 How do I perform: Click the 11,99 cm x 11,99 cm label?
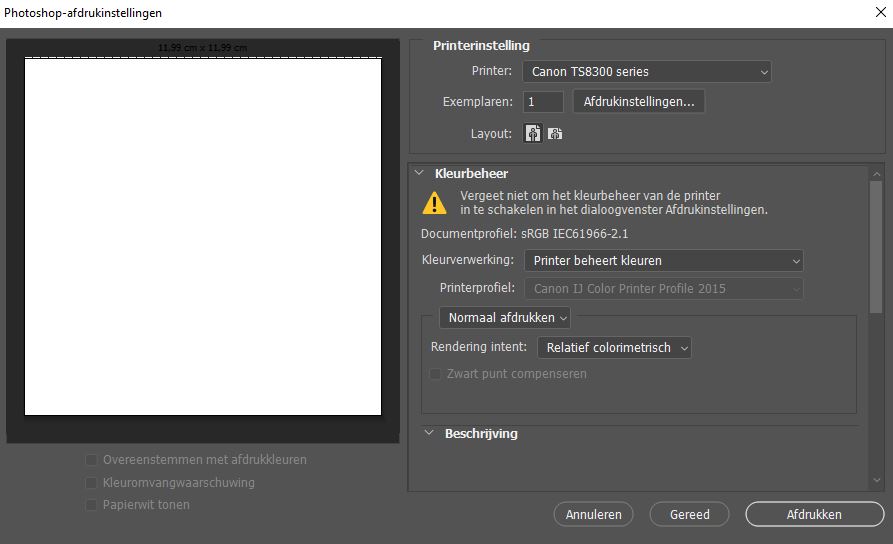[203, 48]
